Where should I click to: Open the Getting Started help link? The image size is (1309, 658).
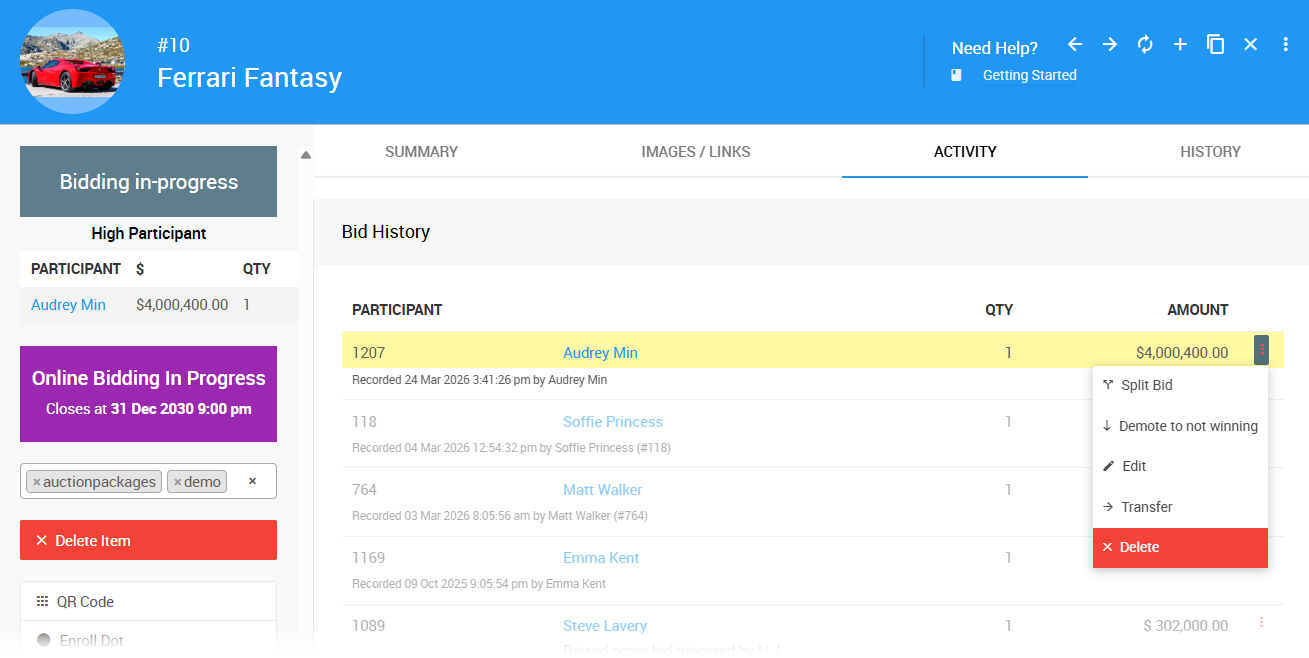pyautogui.click(x=1029, y=75)
